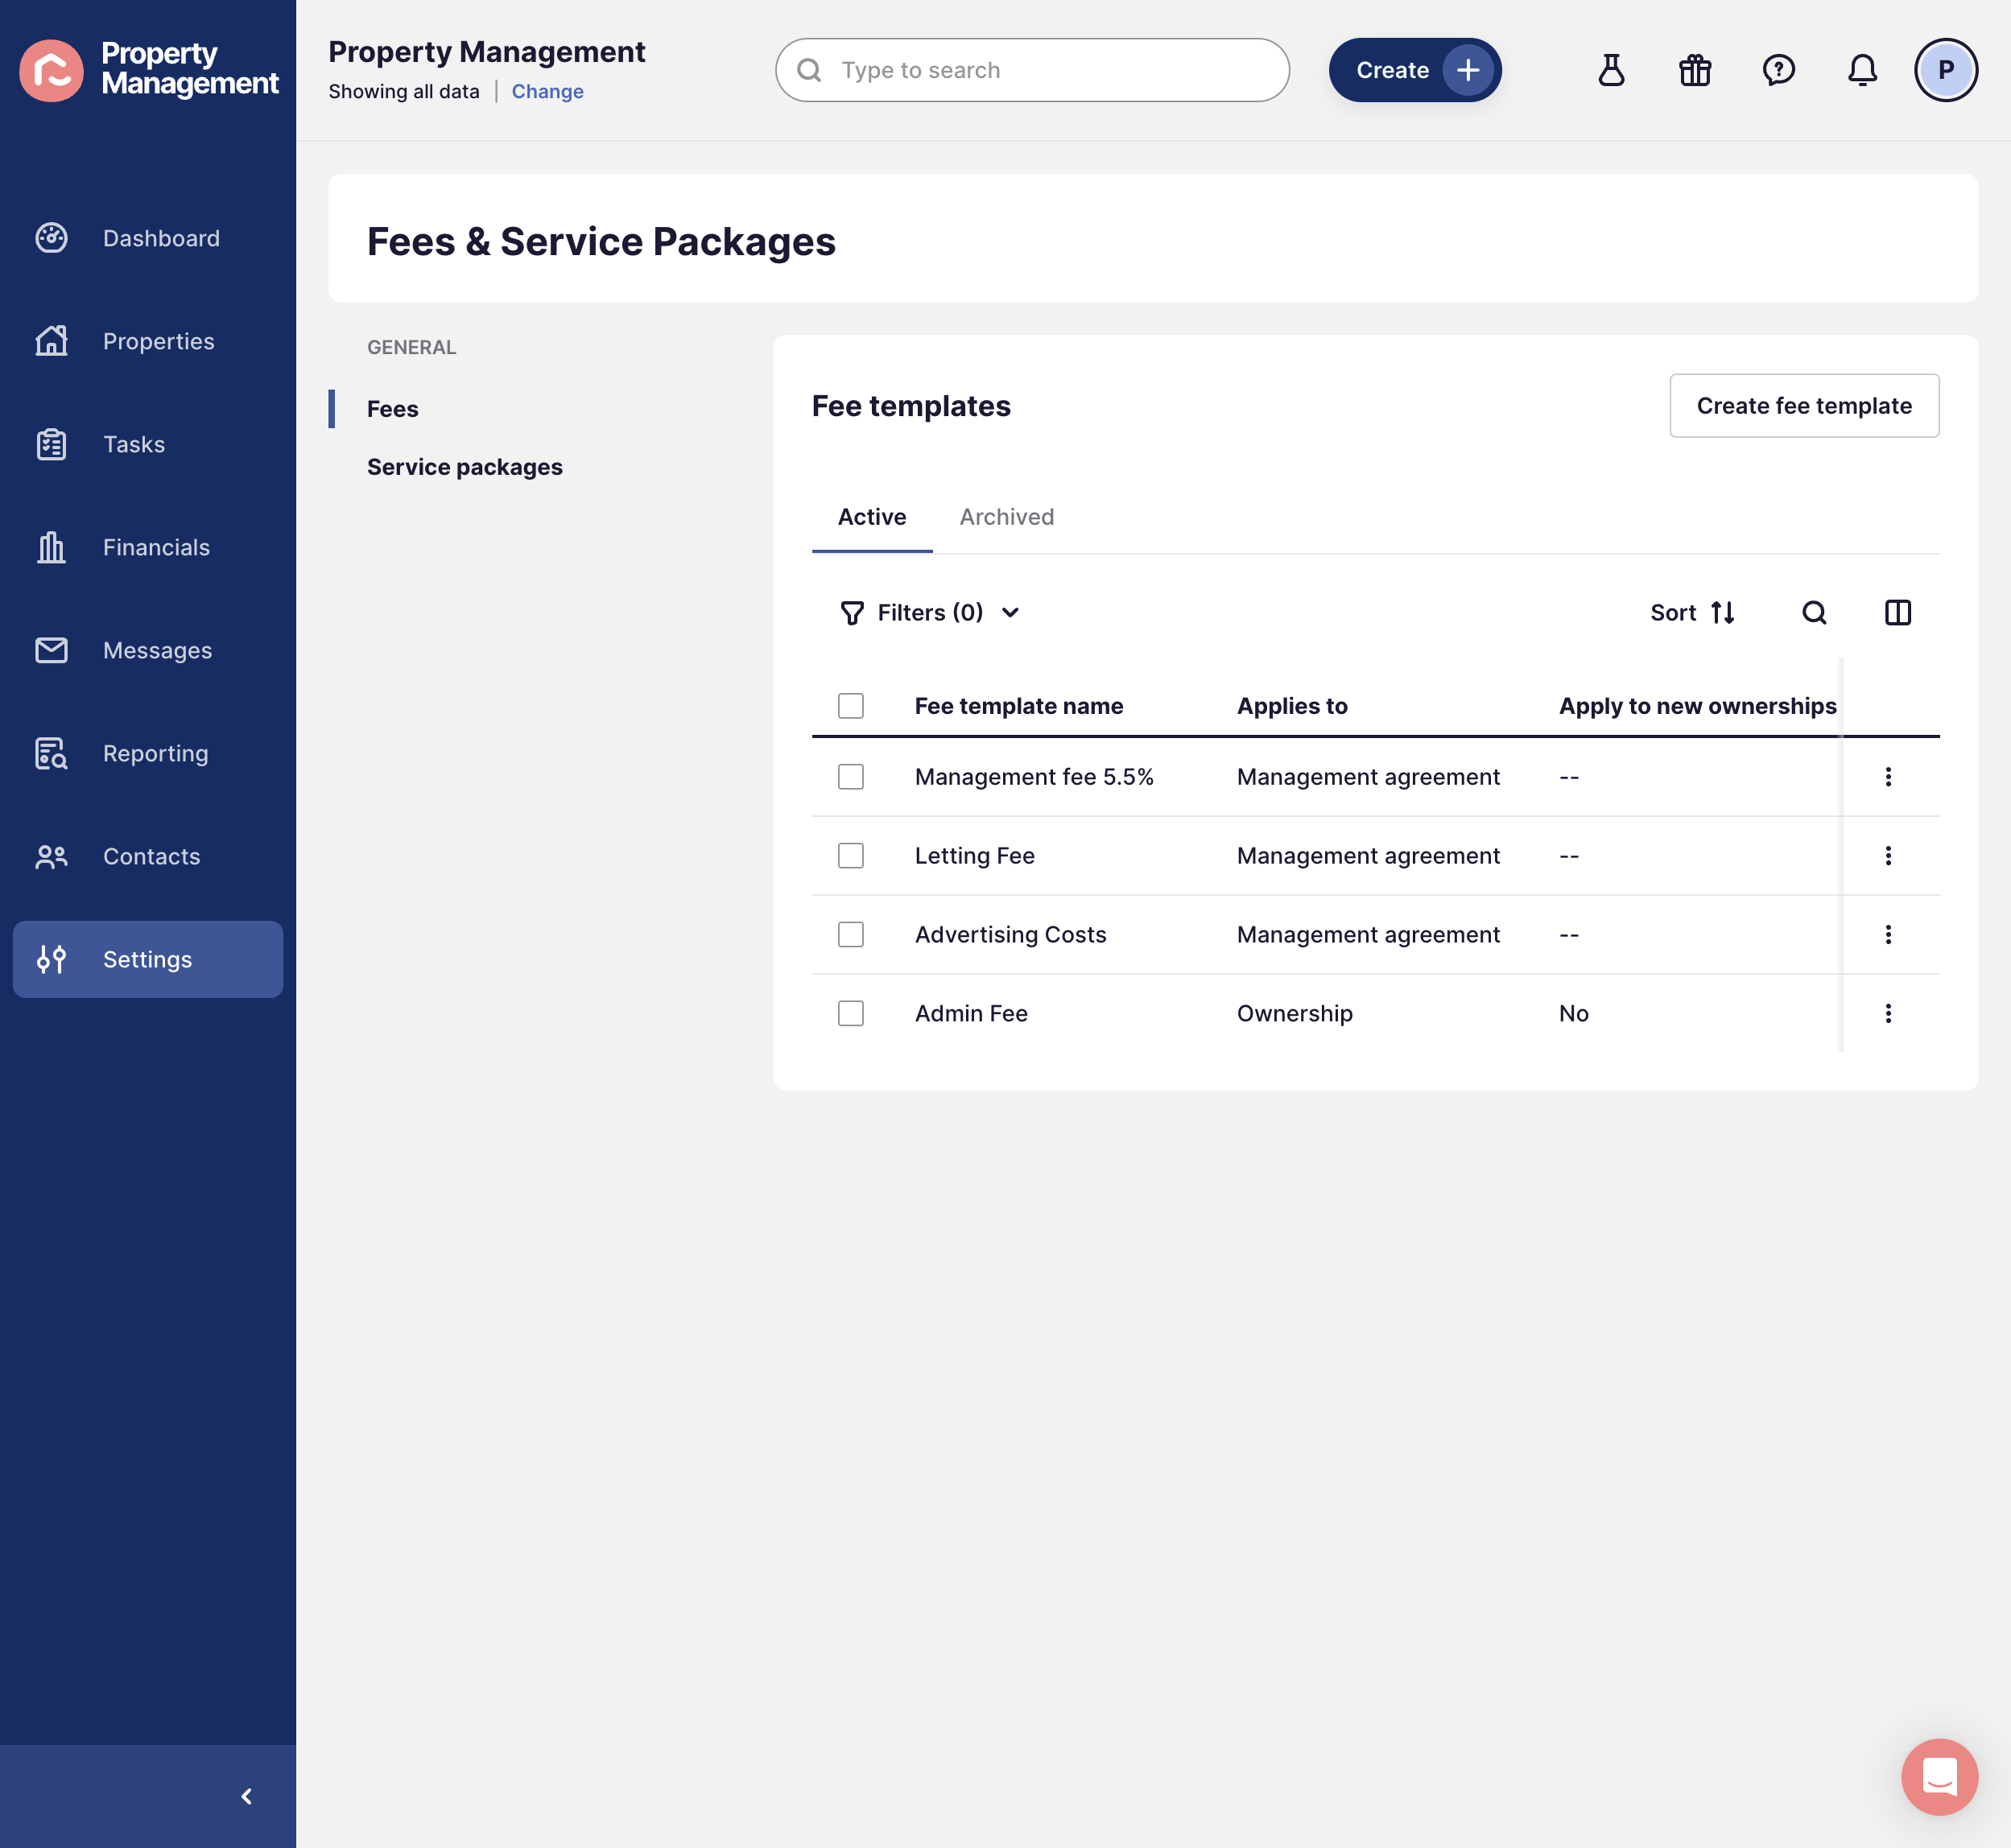Viewport: 2011px width, 1848px height.
Task: Open Messages in the sidebar
Action: pyautogui.click(x=148, y=650)
